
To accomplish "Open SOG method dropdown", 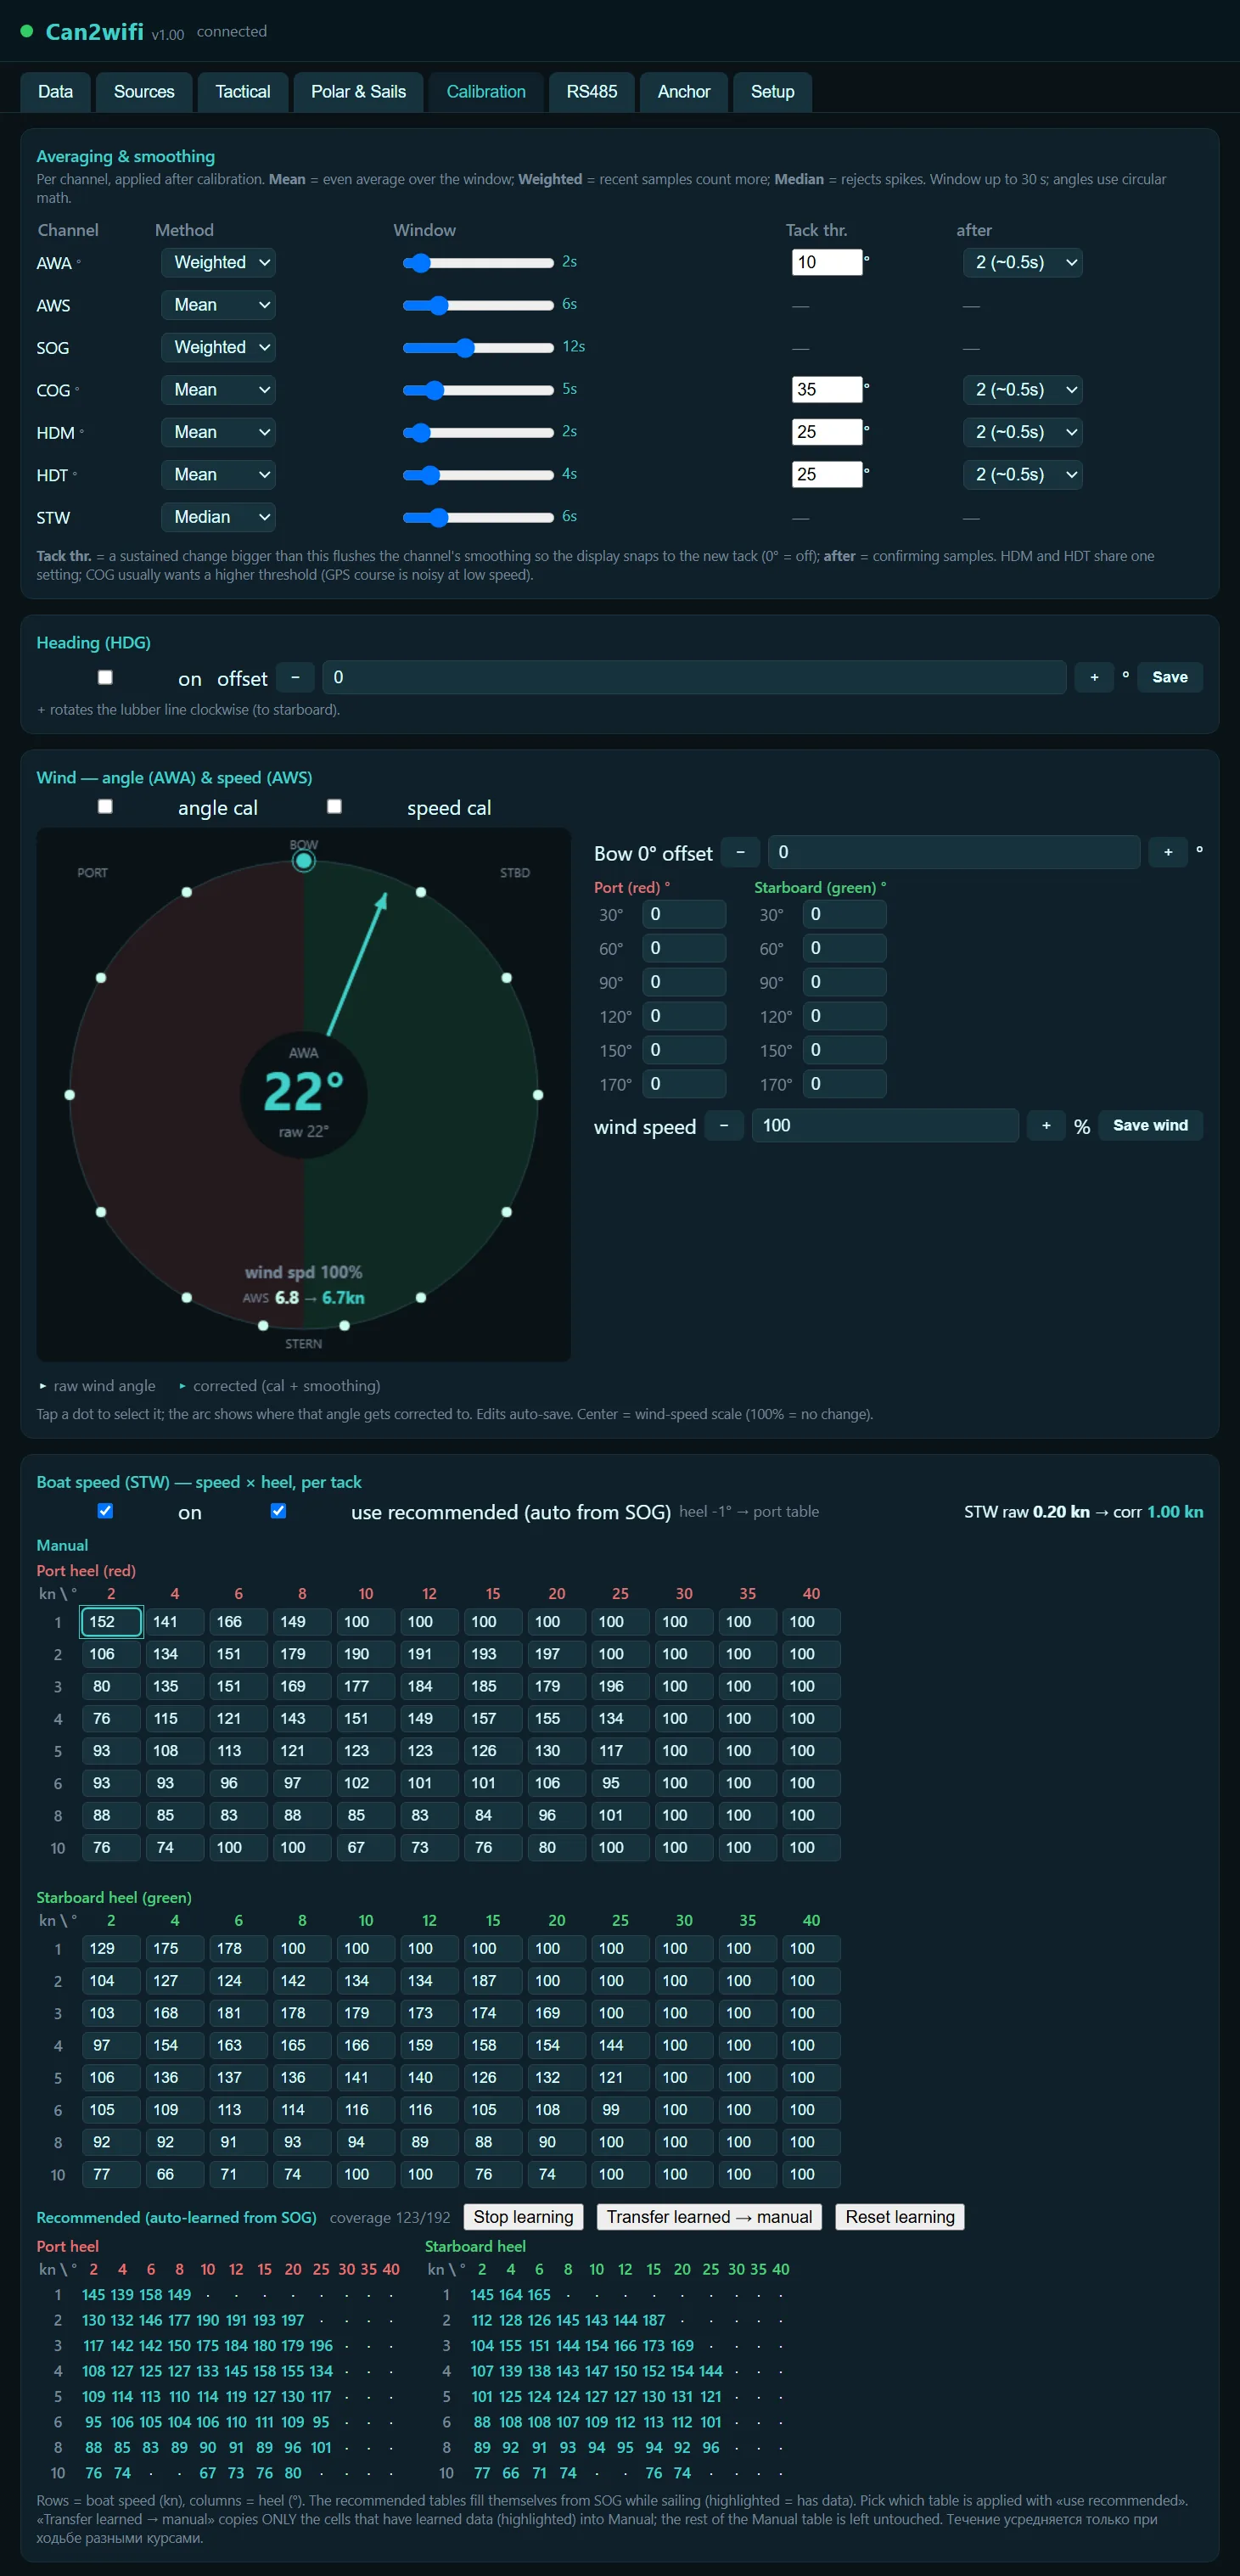I will (x=218, y=347).
